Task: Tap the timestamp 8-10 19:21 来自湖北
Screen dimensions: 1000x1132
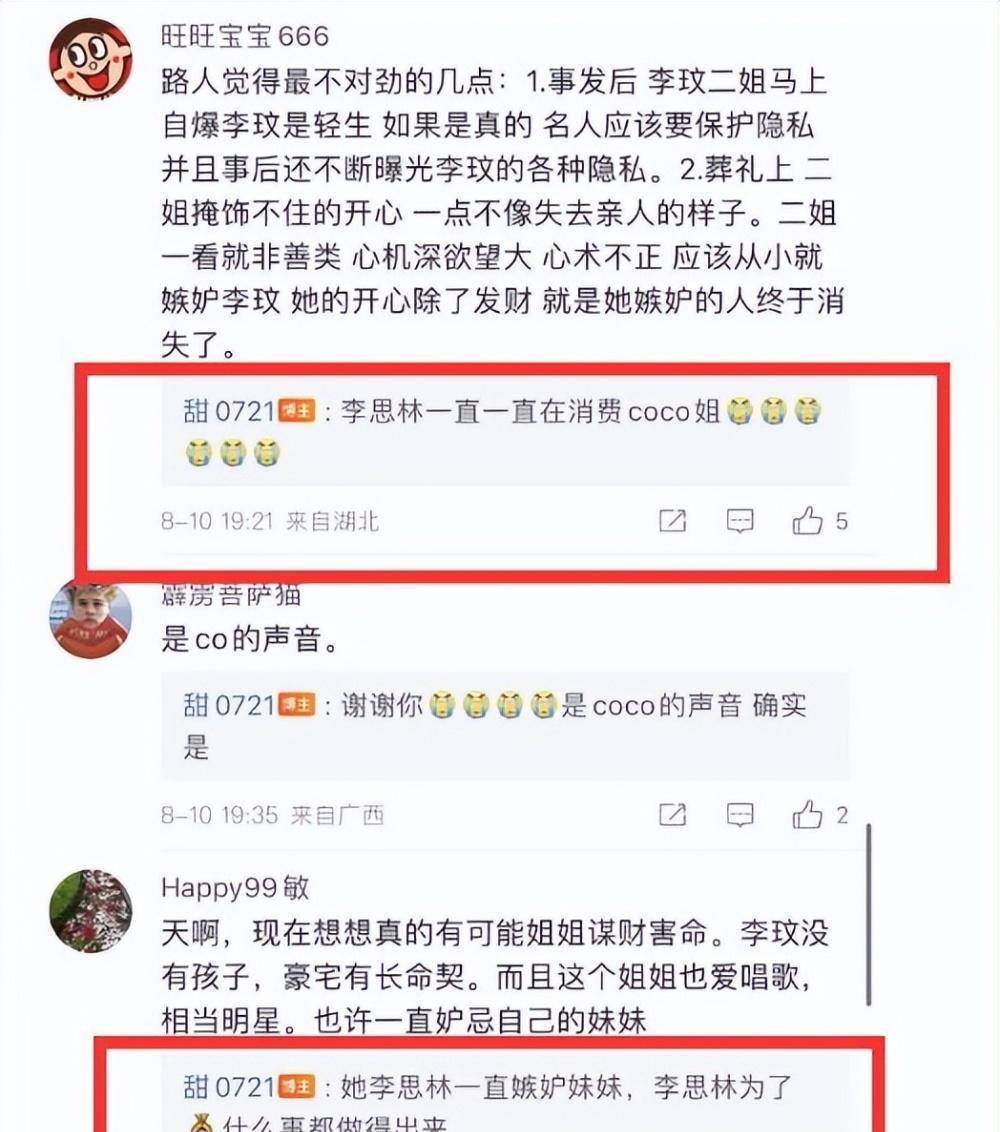Action: (x=270, y=521)
